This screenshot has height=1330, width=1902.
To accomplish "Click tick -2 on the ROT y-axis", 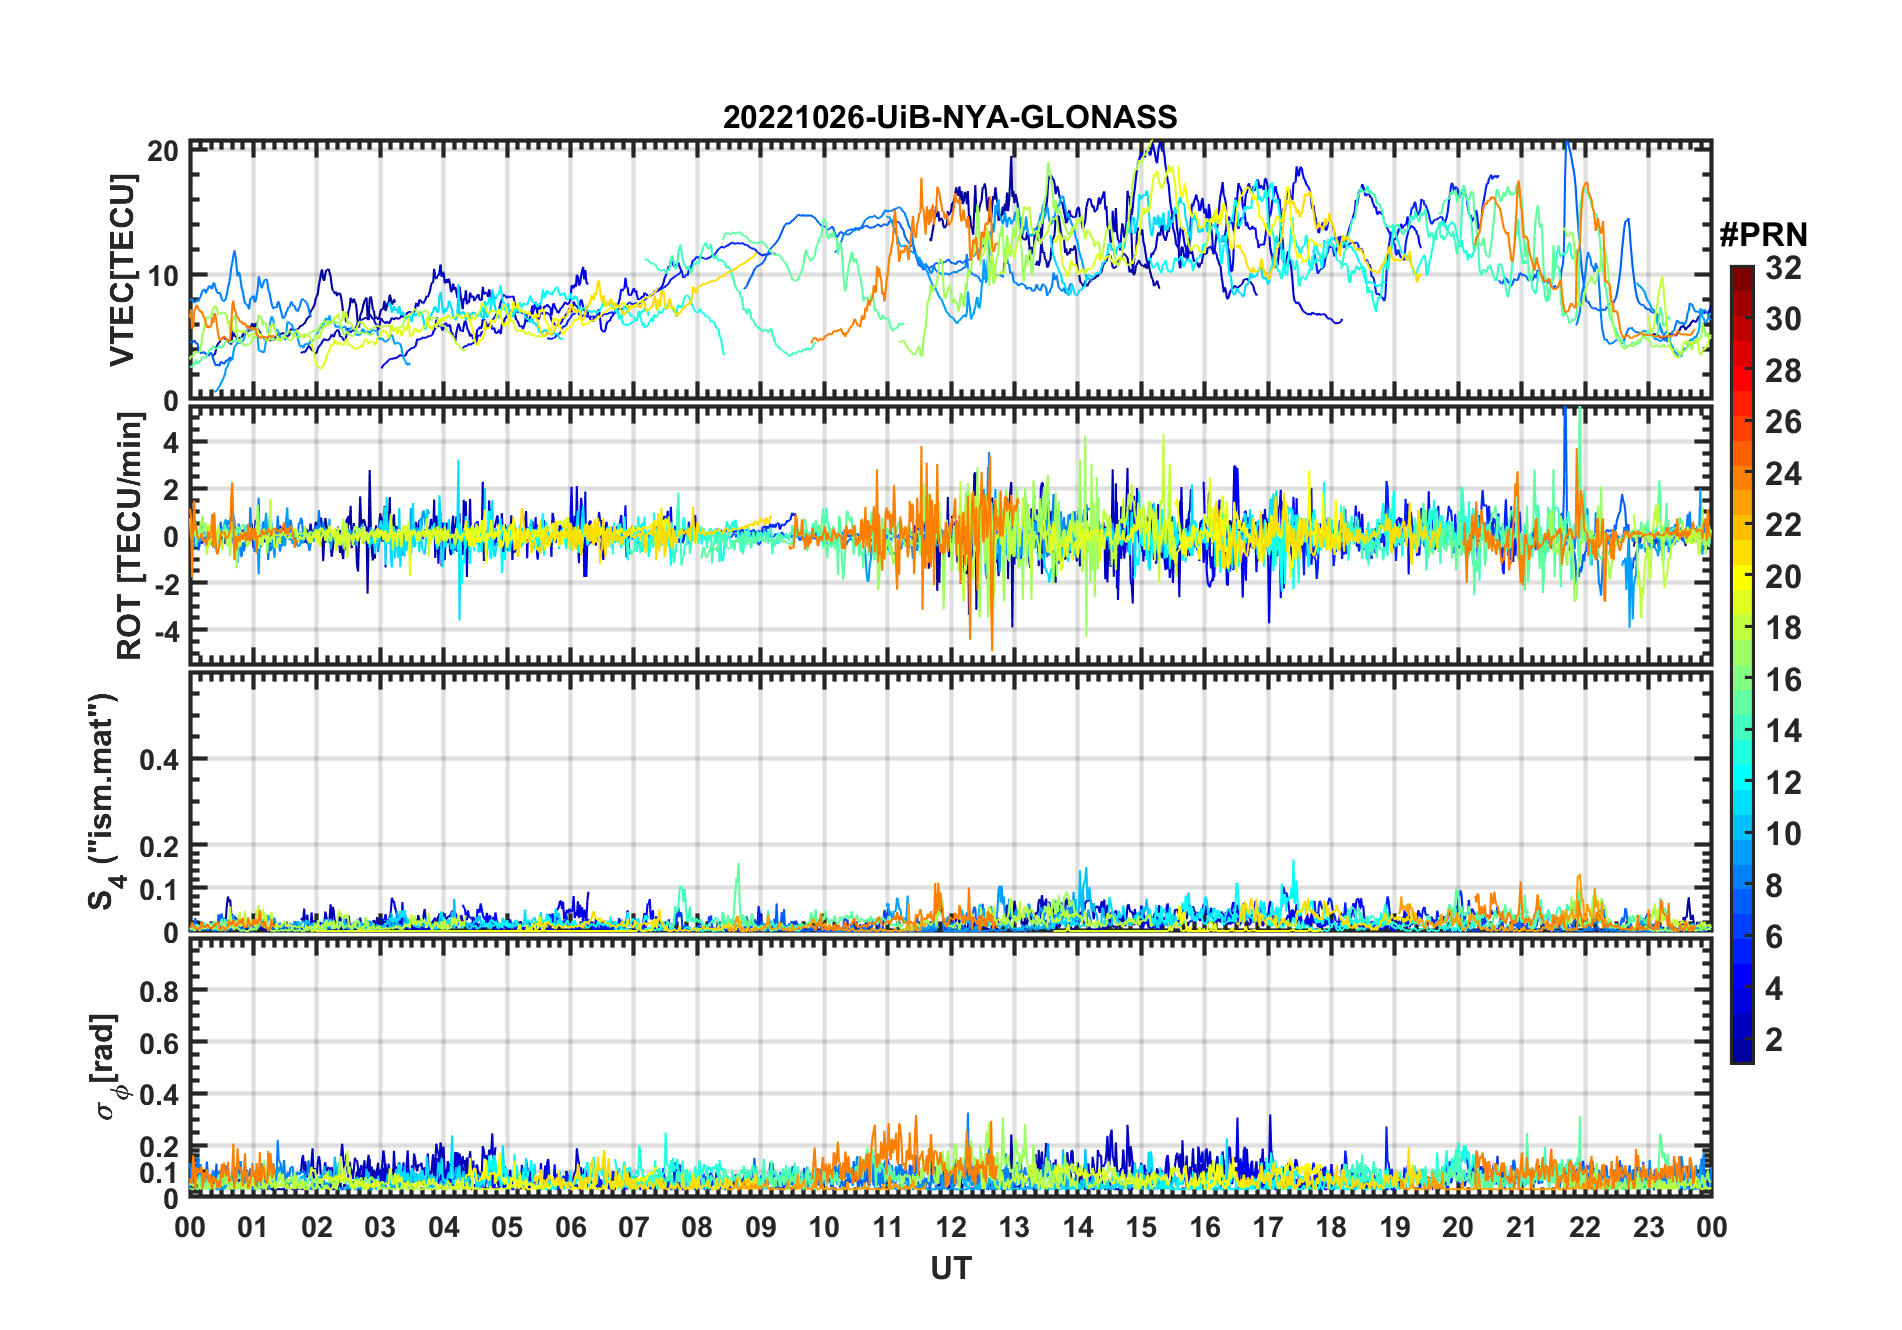I will pyautogui.click(x=165, y=583).
